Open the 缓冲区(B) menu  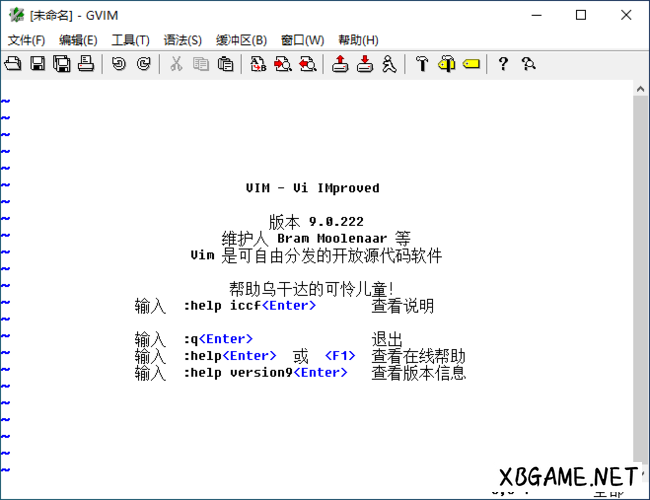(x=241, y=40)
